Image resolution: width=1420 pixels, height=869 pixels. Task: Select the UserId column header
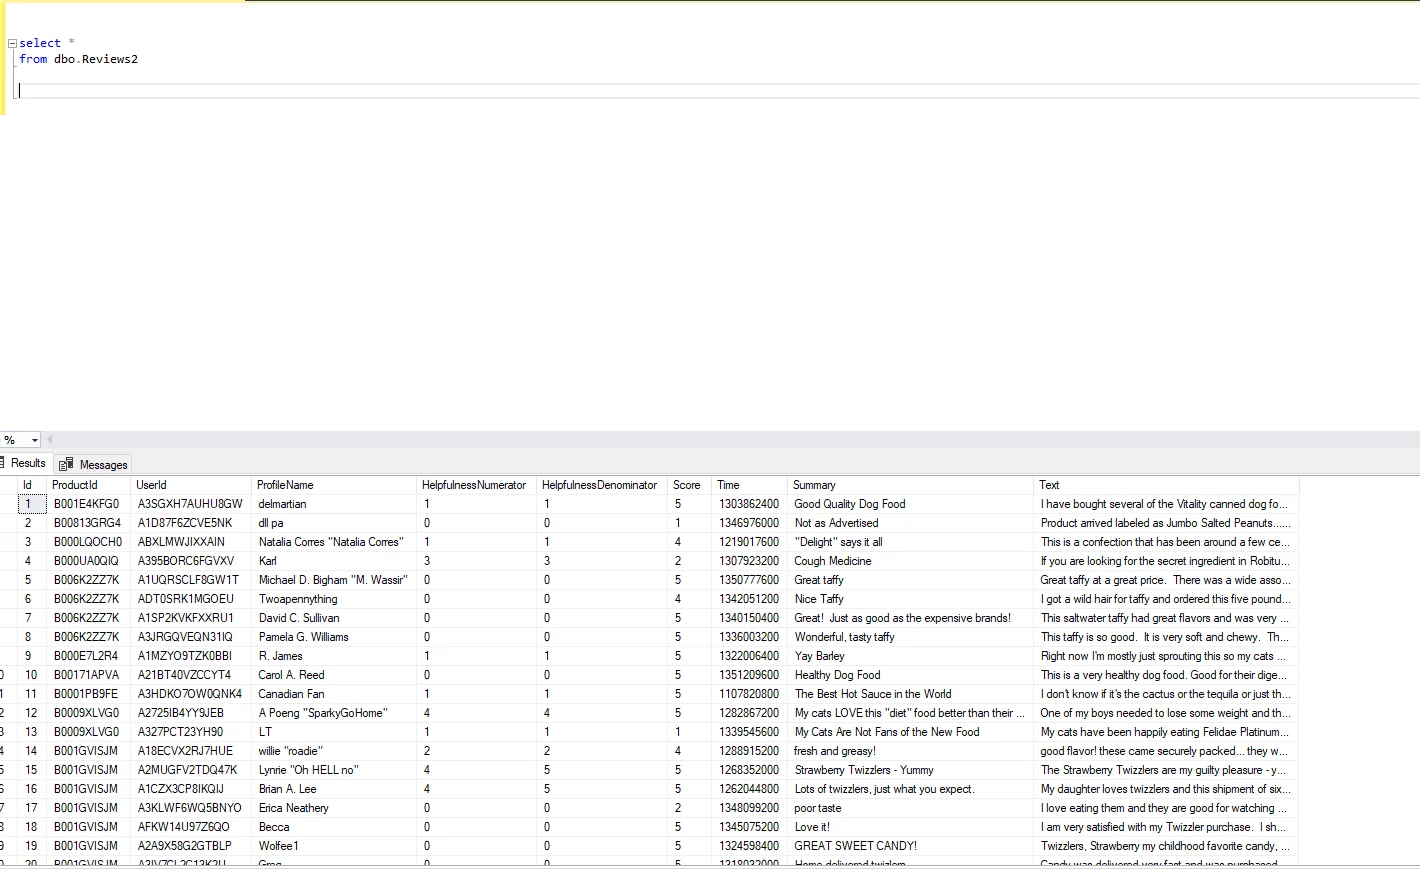coord(151,484)
